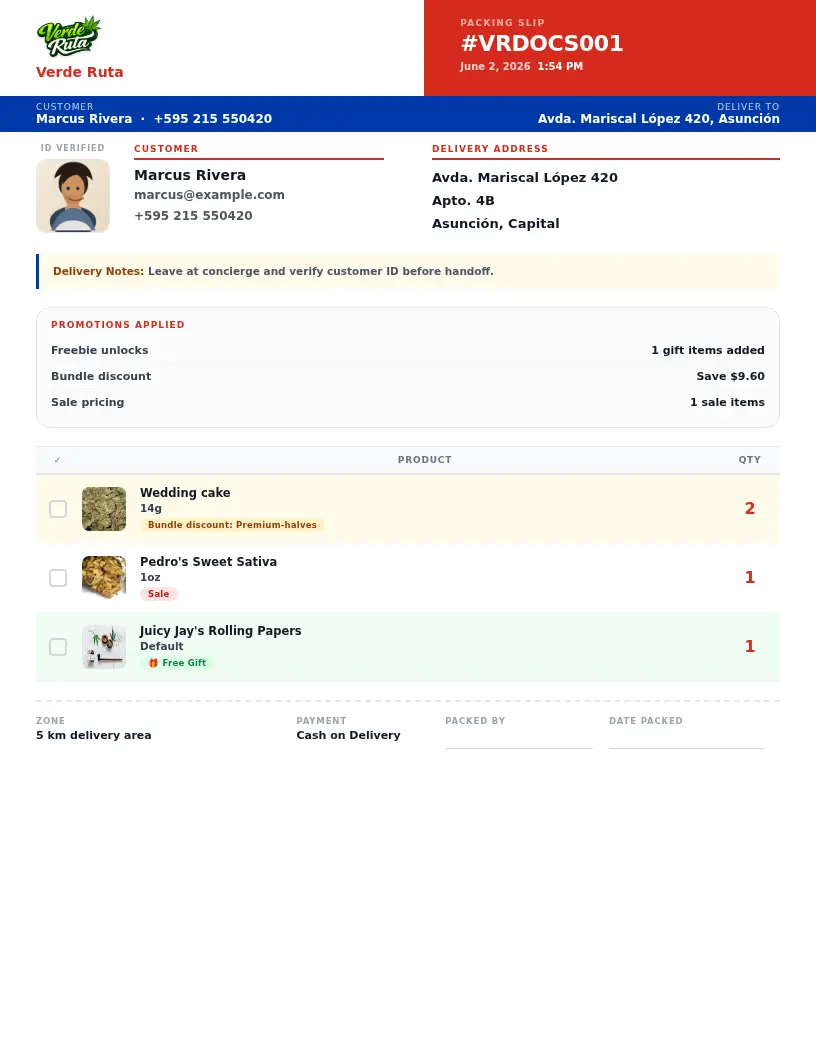Screen dimensions: 816x1056
Task: Select '1 sale items' text
Action: [x=727, y=402]
